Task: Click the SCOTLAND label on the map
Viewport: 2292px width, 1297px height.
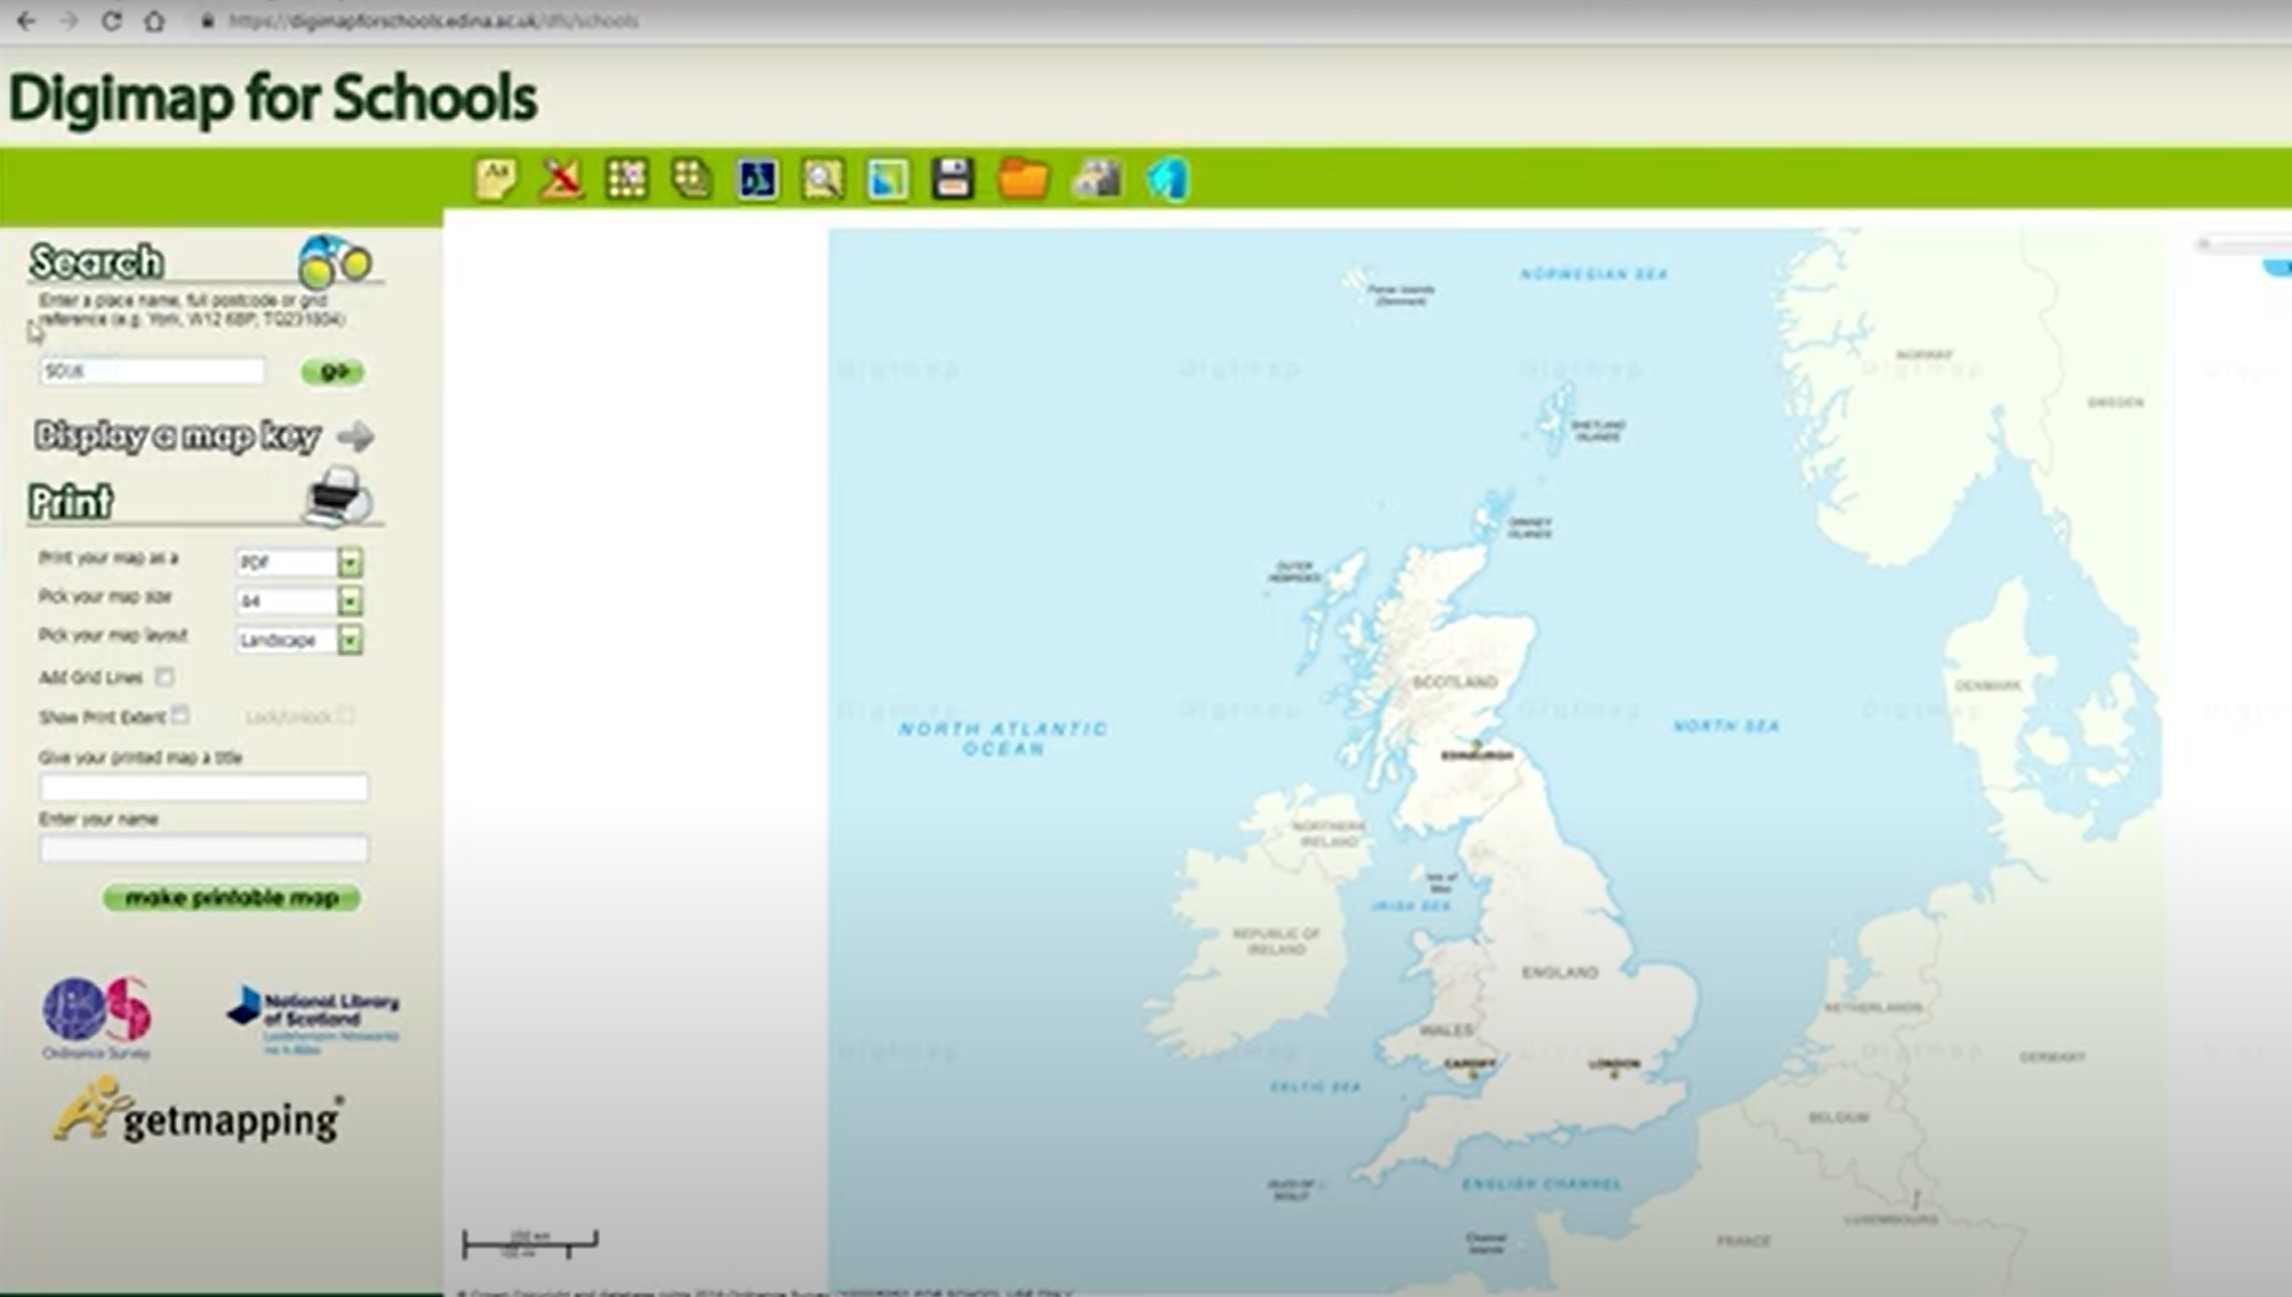Action: 1455,682
